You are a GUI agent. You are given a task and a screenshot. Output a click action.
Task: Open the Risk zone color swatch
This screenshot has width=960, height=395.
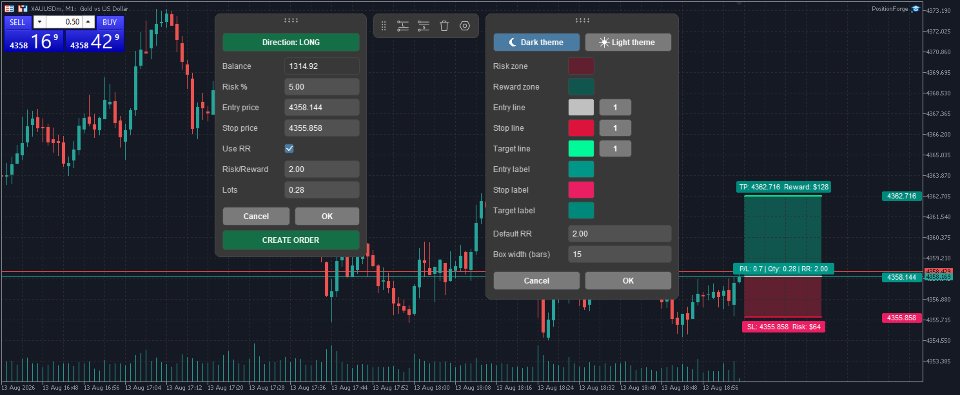pos(581,66)
